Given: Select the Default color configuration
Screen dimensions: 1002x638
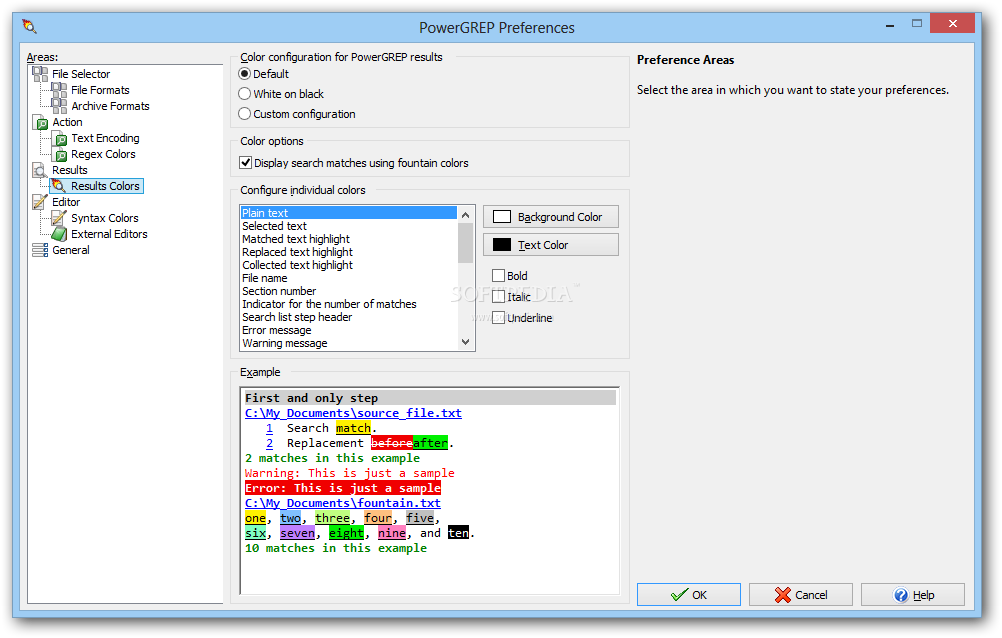Looking at the screenshot, I should click(245, 74).
